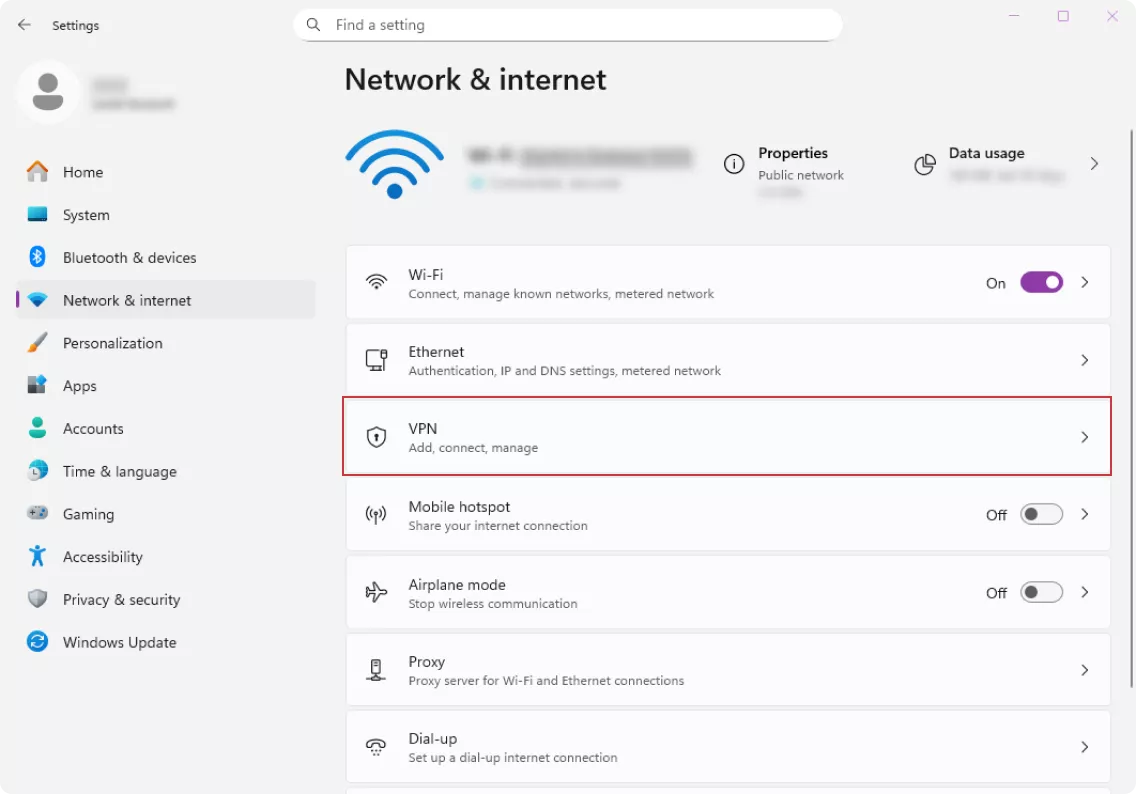The image size is (1136, 794).
Task: Expand Ethernet settings chevron
Action: 1085,360
